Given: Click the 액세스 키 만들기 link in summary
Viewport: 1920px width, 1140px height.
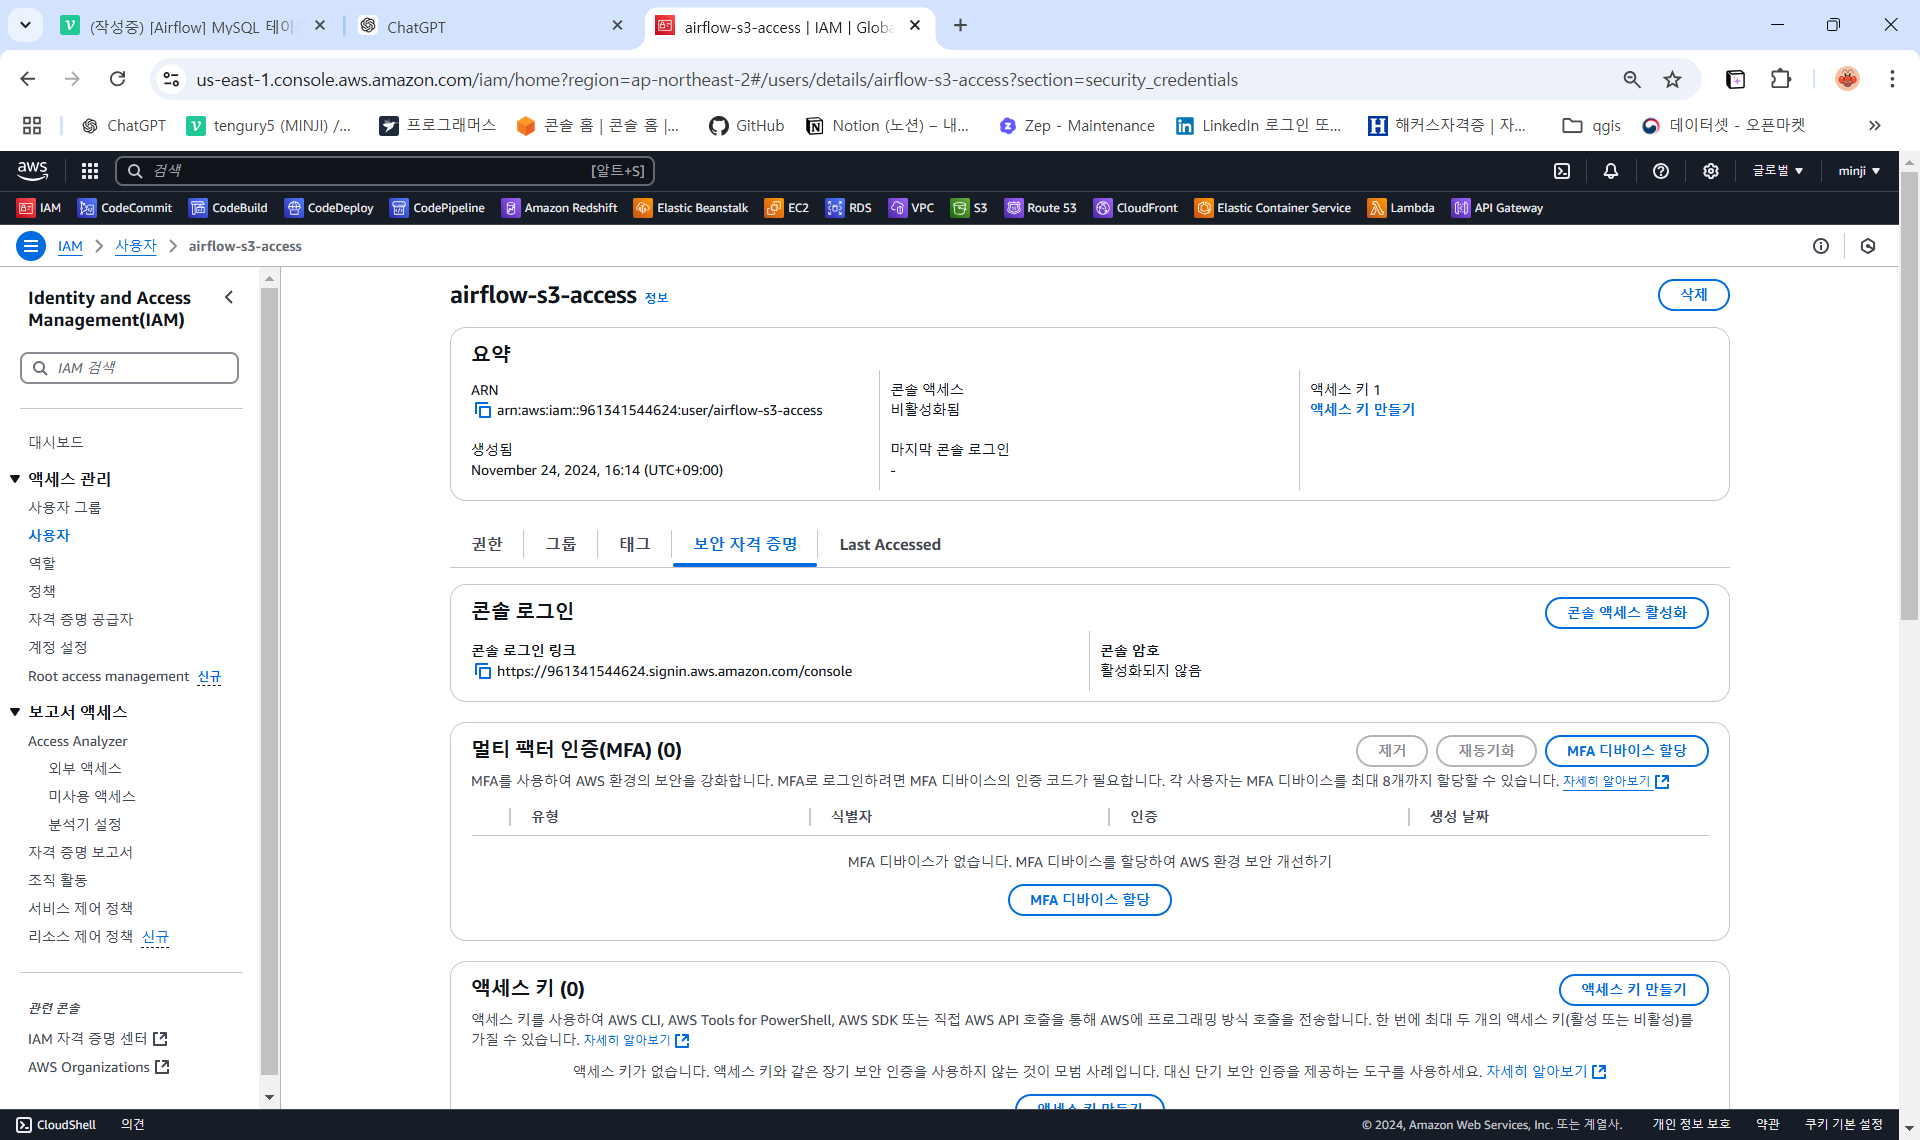Looking at the screenshot, I should [x=1362, y=410].
